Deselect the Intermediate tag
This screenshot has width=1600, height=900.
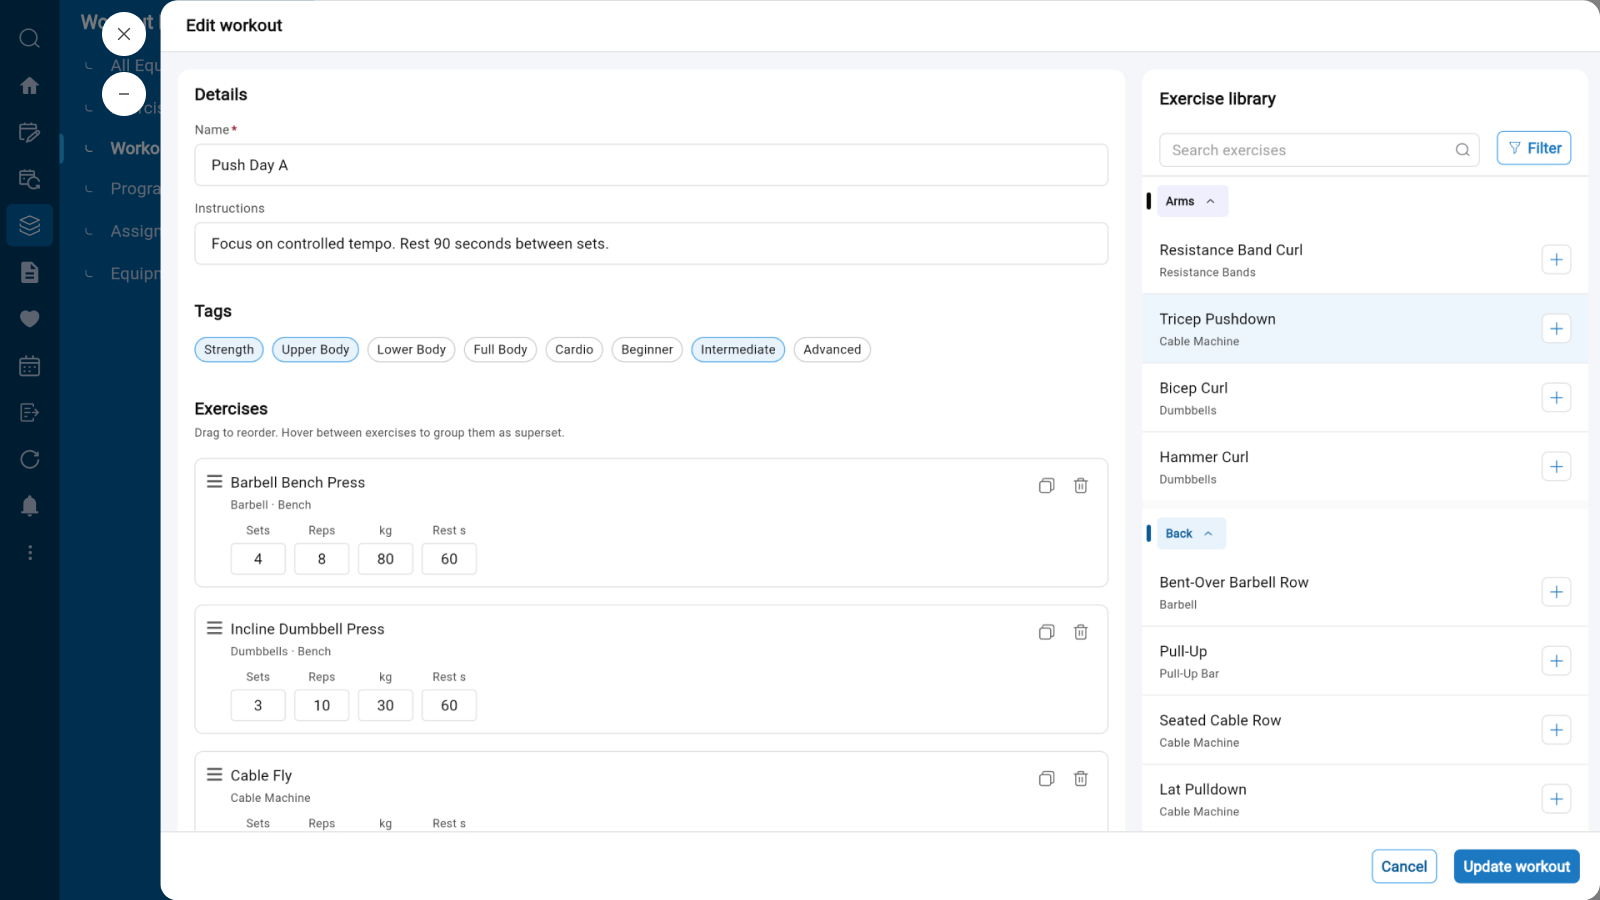tap(738, 350)
